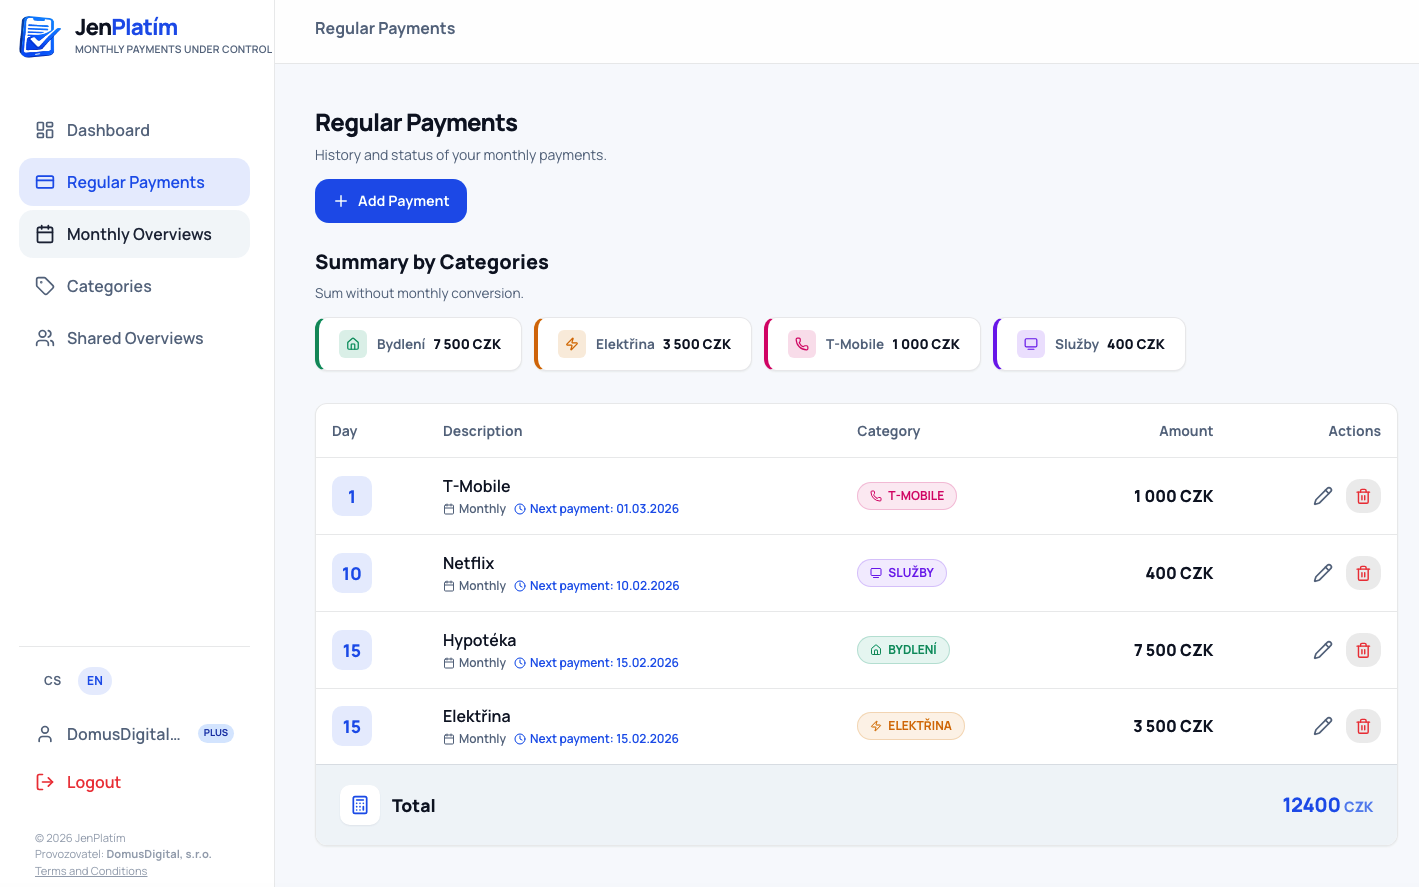1419x887 pixels.
Task: Click the JenPlatím logo icon
Action: click(40, 37)
